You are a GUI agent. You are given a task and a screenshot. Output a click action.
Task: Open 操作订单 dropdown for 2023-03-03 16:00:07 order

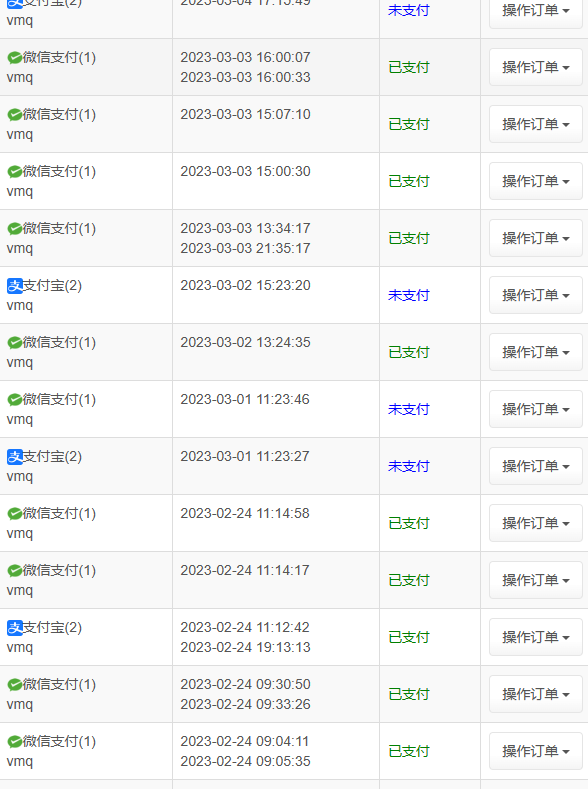pos(536,67)
